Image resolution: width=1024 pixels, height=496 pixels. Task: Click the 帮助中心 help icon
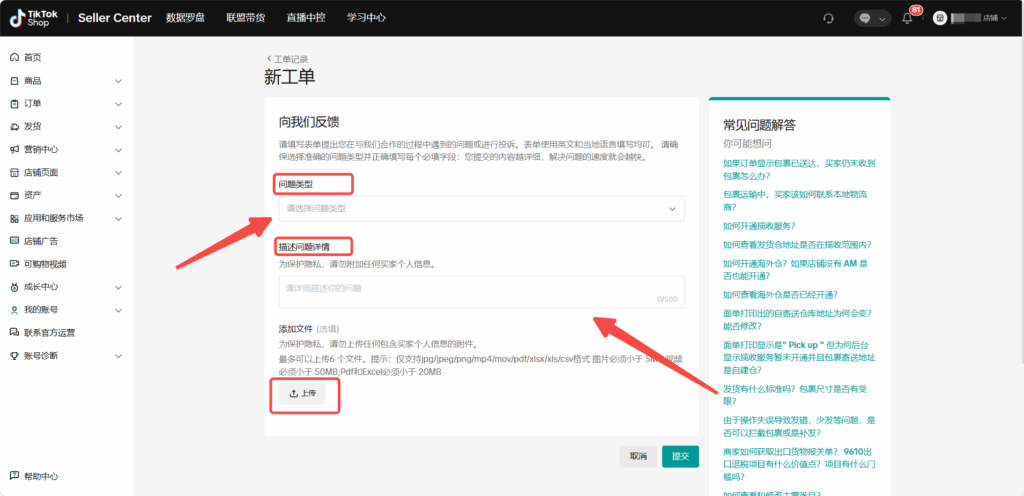tap(14, 476)
